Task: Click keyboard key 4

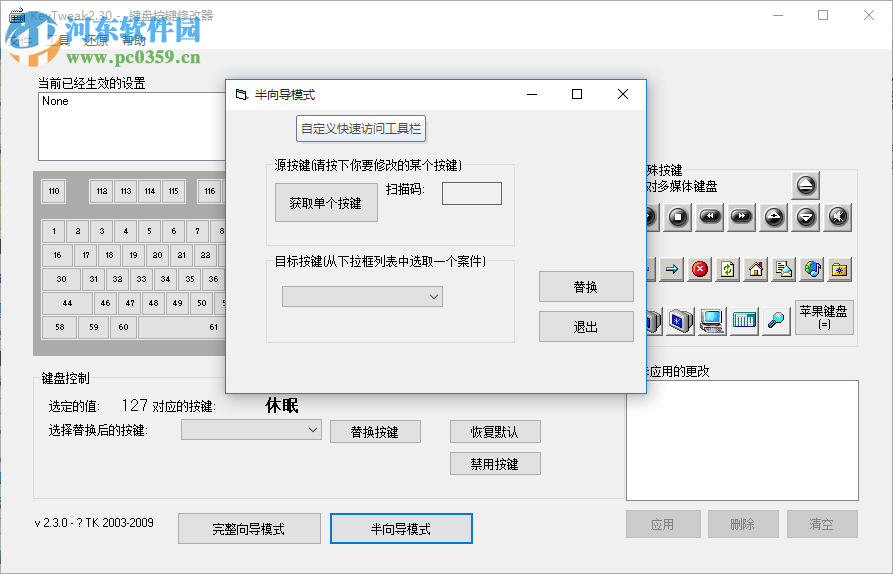Action: (125, 231)
